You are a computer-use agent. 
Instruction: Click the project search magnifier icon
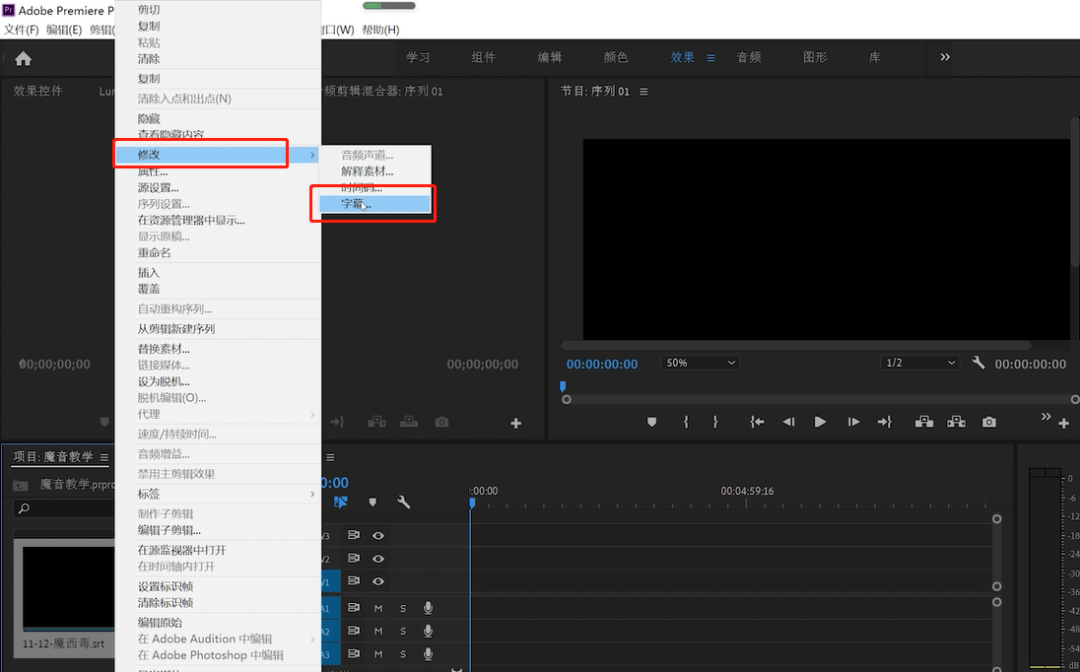click(24, 509)
